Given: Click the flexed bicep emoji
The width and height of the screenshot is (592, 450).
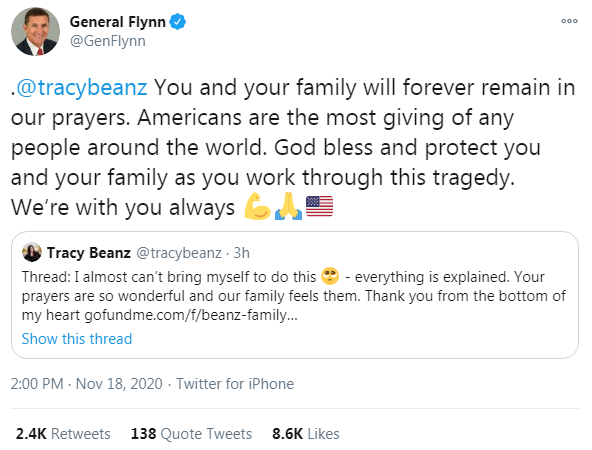Looking at the screenshot, I should (257, 206).
